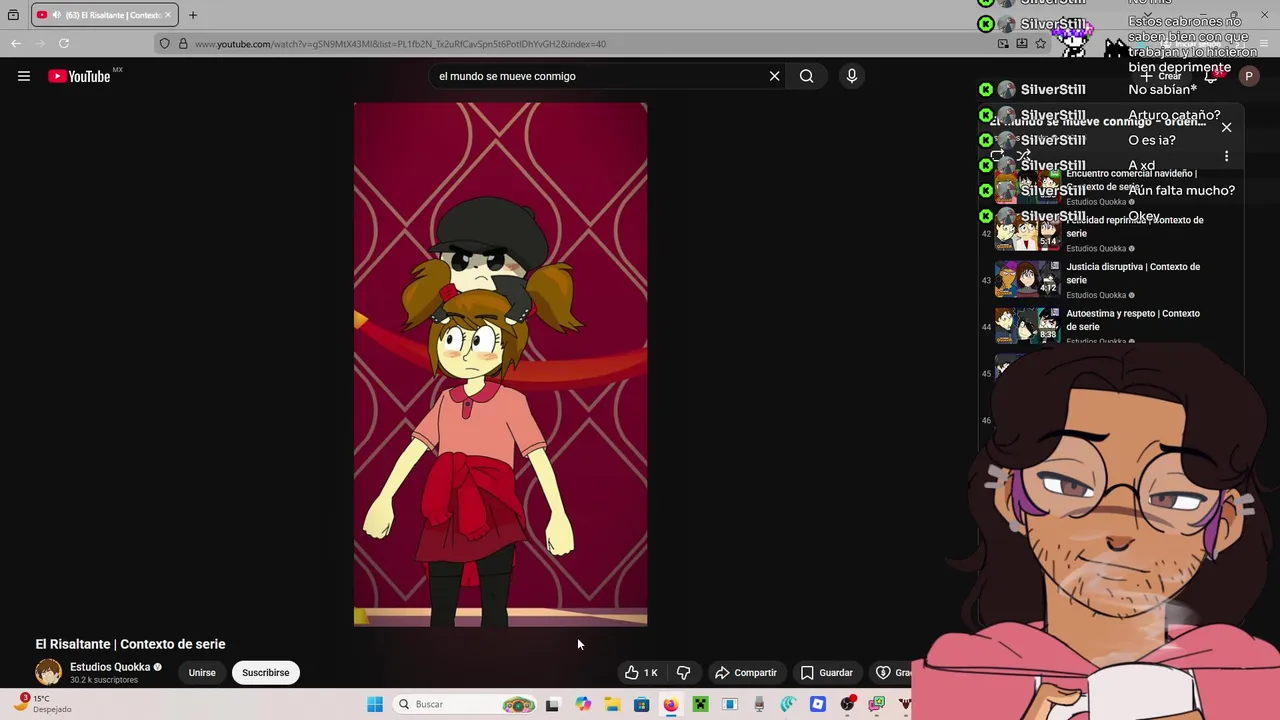Viewport: 1280px width, 720px height.
Task: Open File Explorer from the taskbar
Action: [612, 704]
